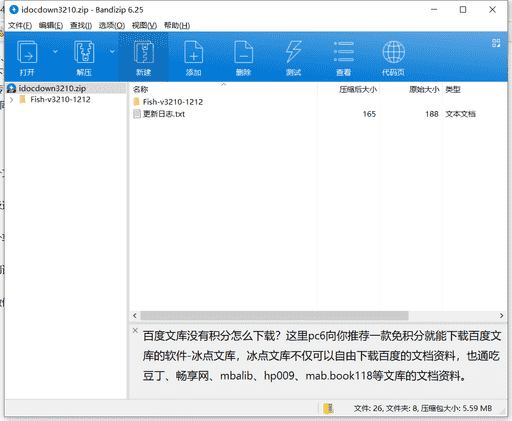The height and width of the screenshot is (421, 512).
Task: Click the horizontal scrollbar left arrow
Action: [x=135, y=315]
